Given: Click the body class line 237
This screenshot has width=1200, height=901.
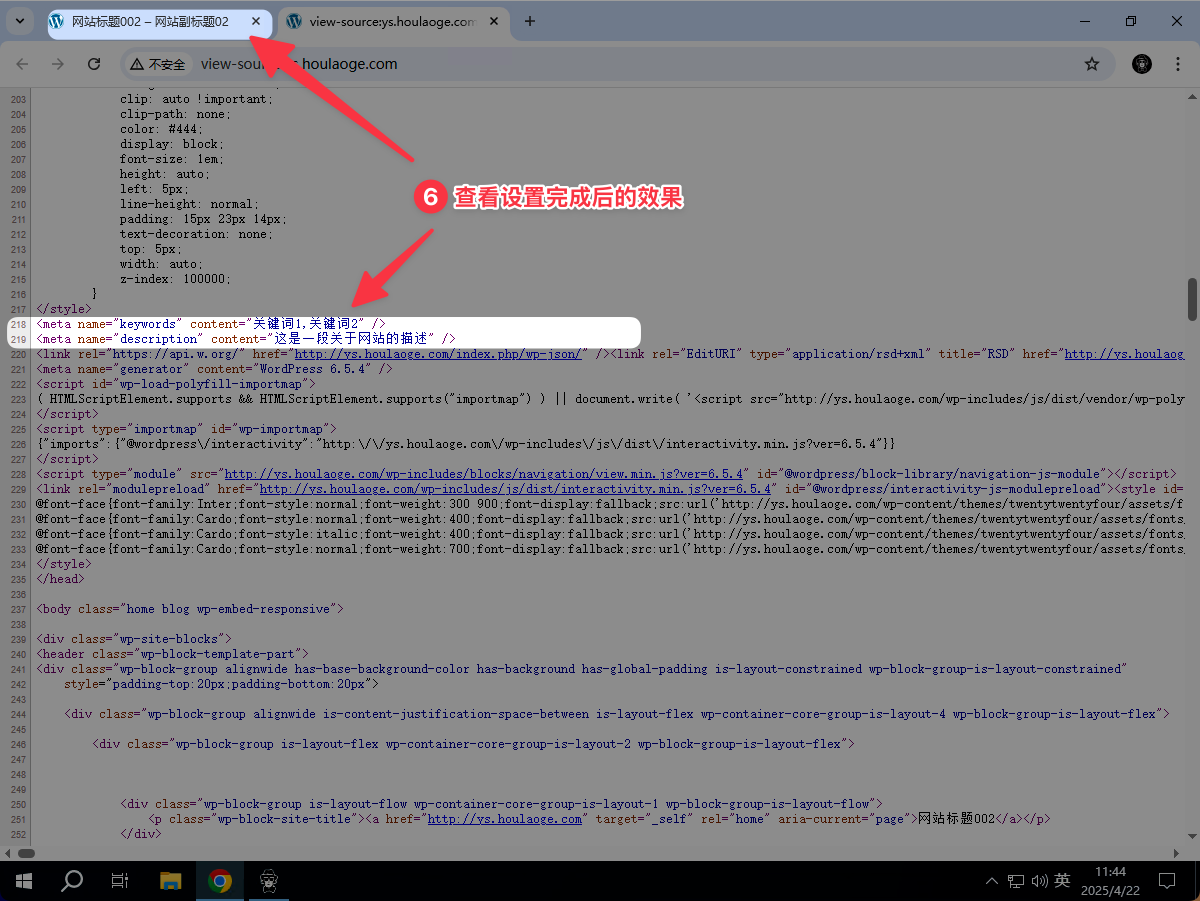Looking at the screenshot, I should tap(190, 609).
